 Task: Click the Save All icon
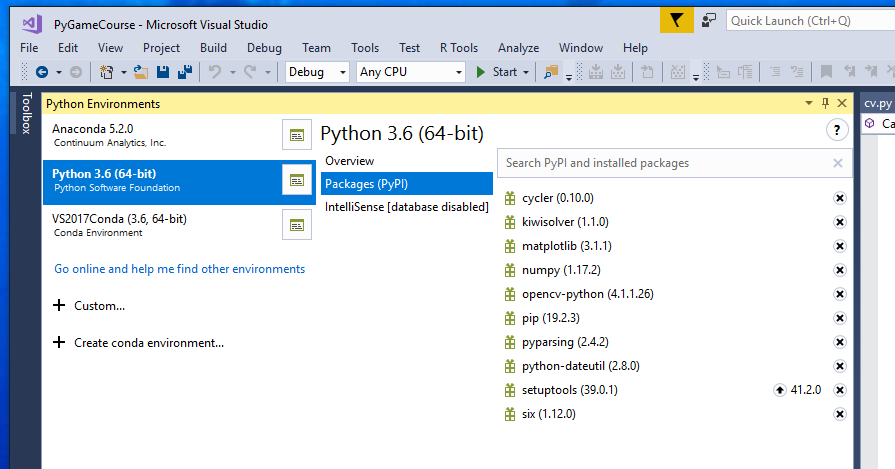point(185,72)
